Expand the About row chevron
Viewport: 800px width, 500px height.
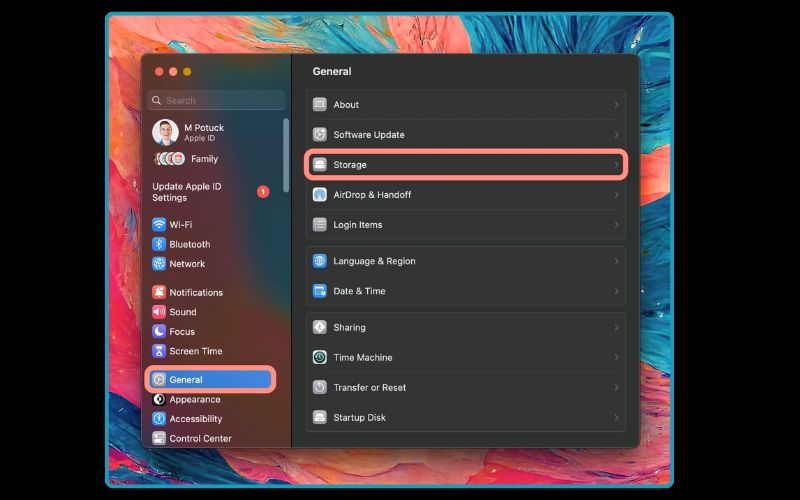(616, 105)
